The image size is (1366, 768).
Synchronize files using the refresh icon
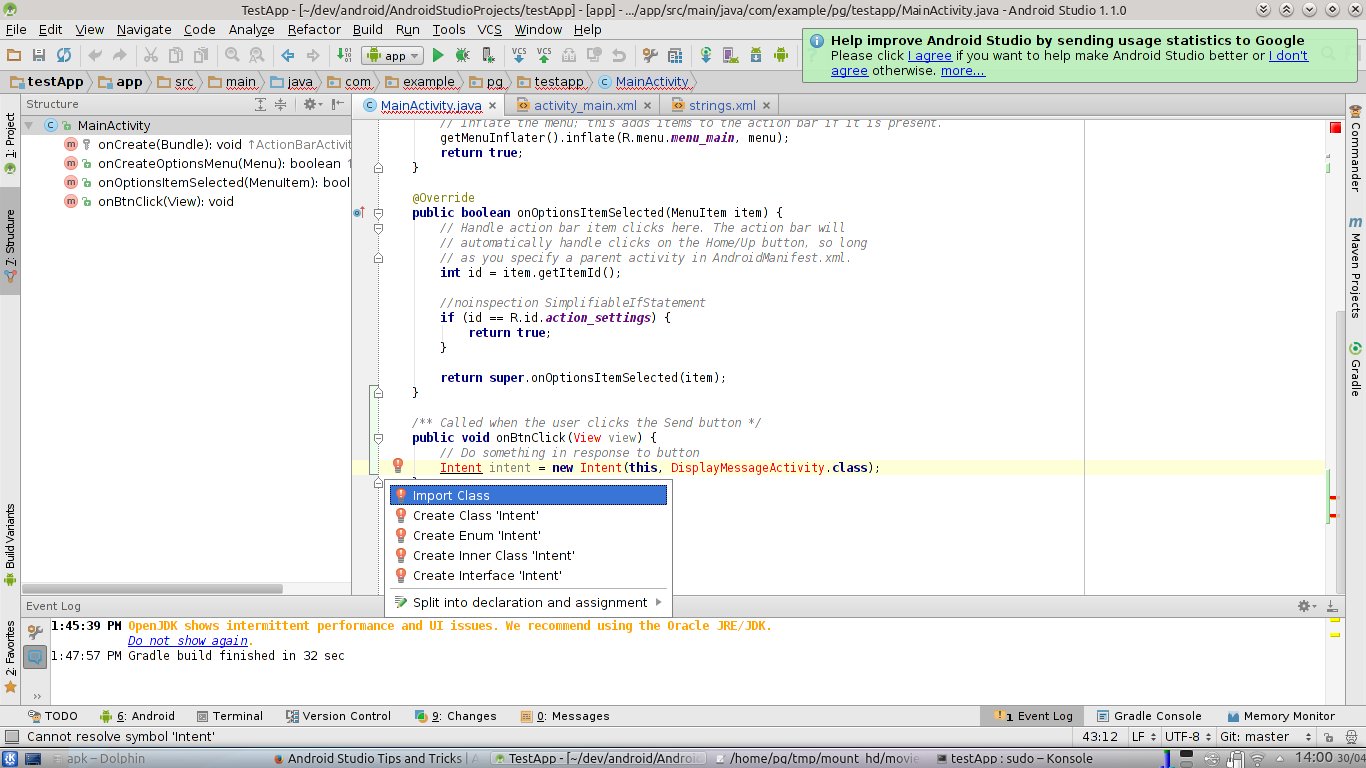pos(64,55)
